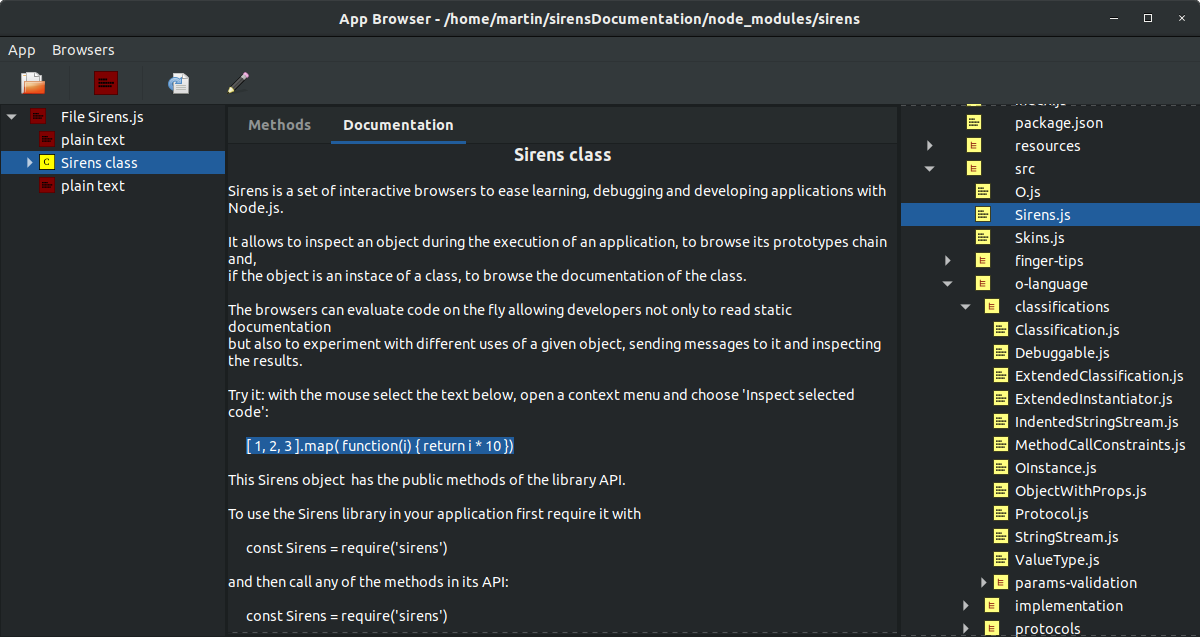Screen dimensions: 1200x637
Task: Collapse the src folder arrow
Action: (930, 169)
